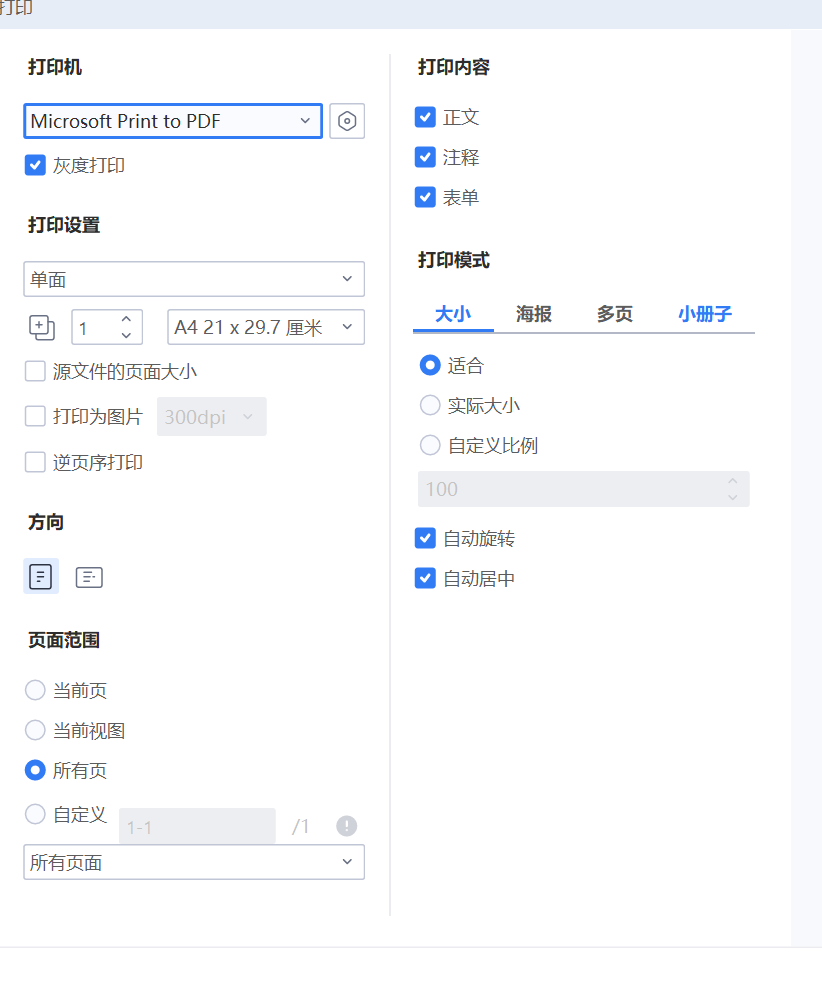Select the 实际大小 radio button

coord(430,405)
